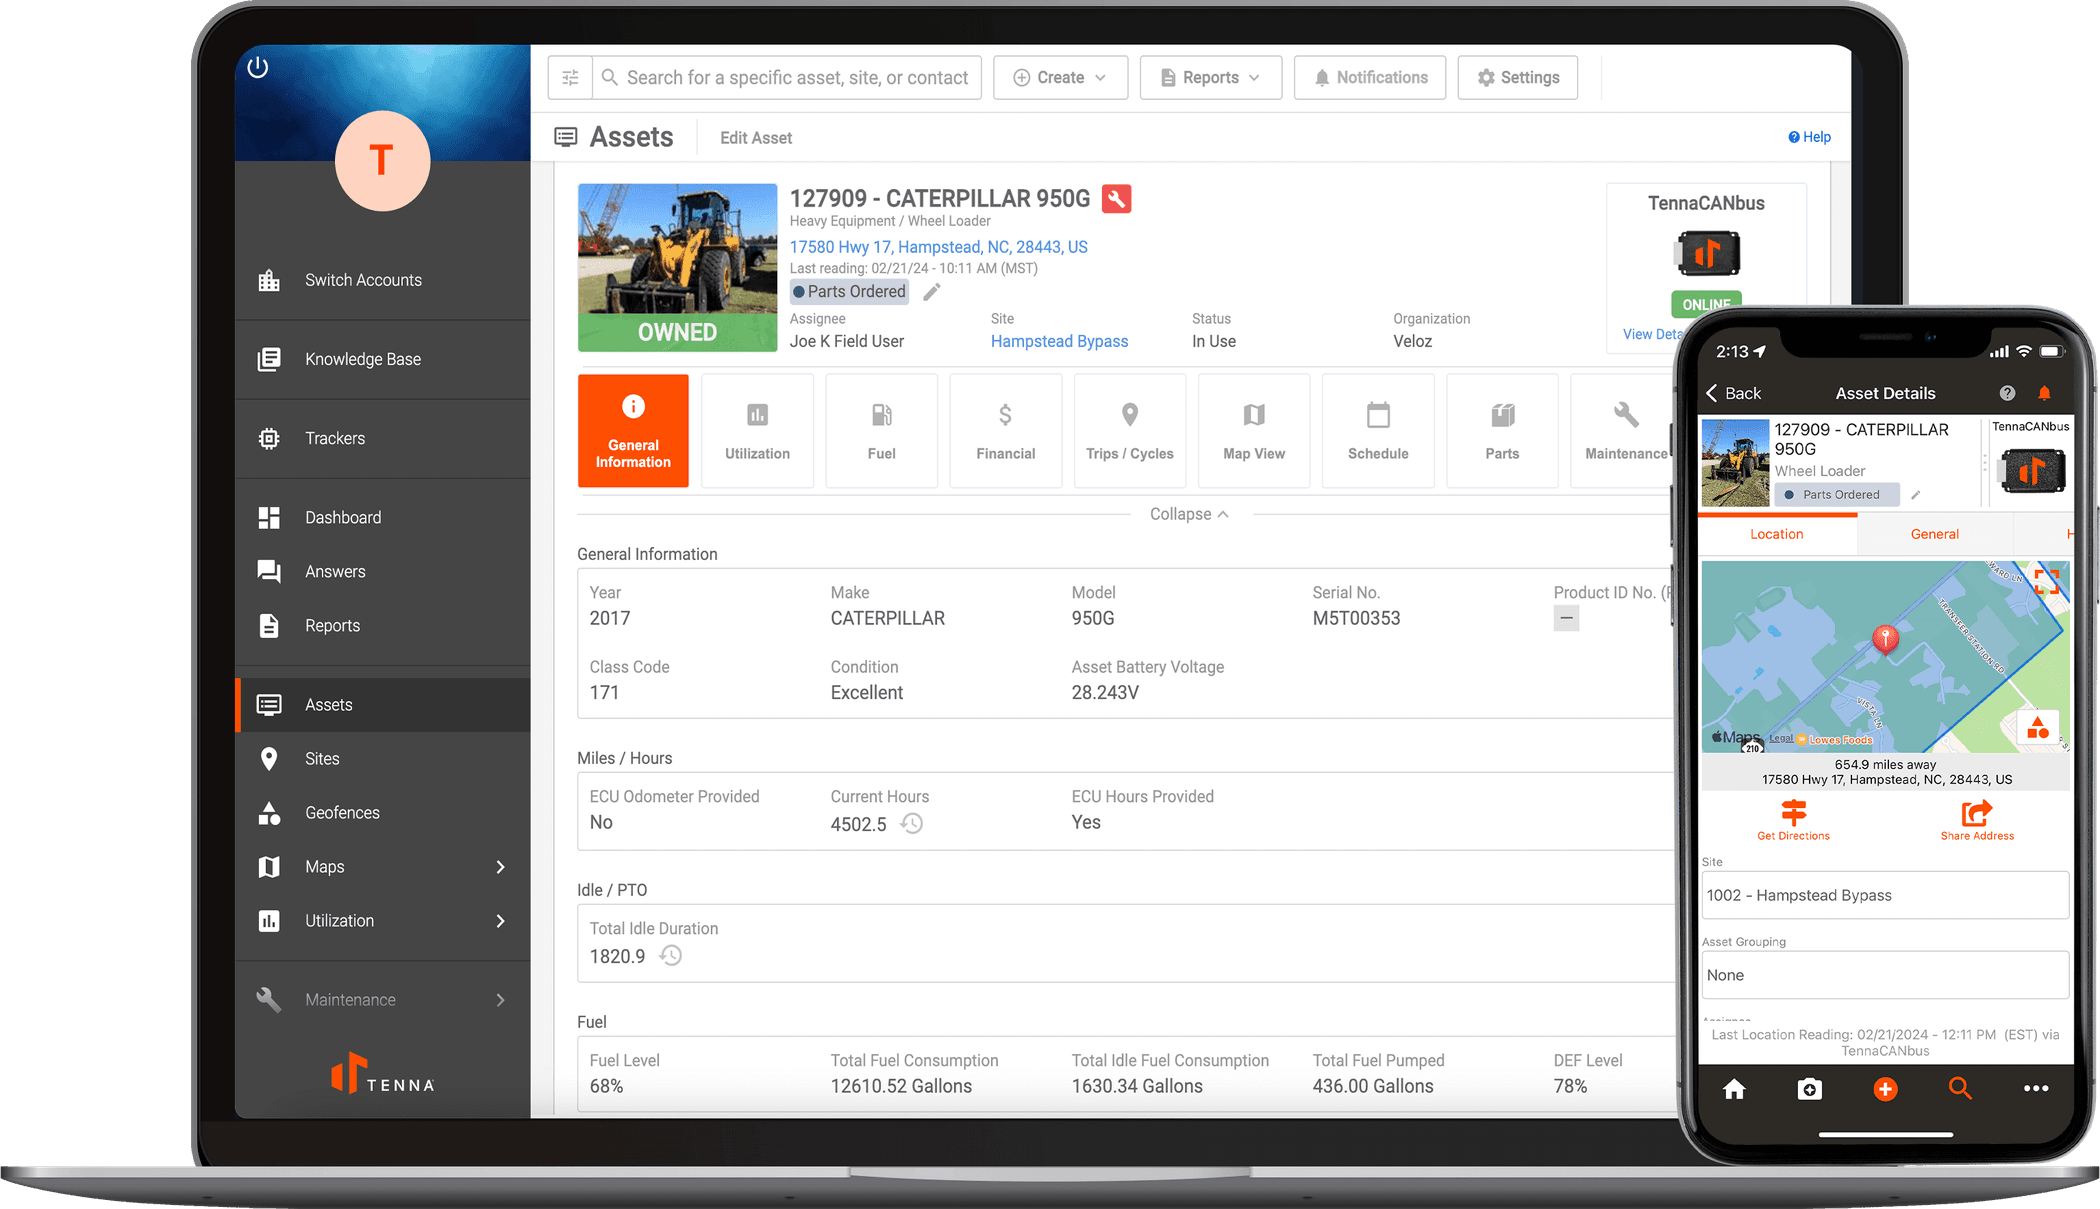Tap the search magnifier in the phone bottom bar
This screenshot has width=2100, height=1209.
1960,1089
